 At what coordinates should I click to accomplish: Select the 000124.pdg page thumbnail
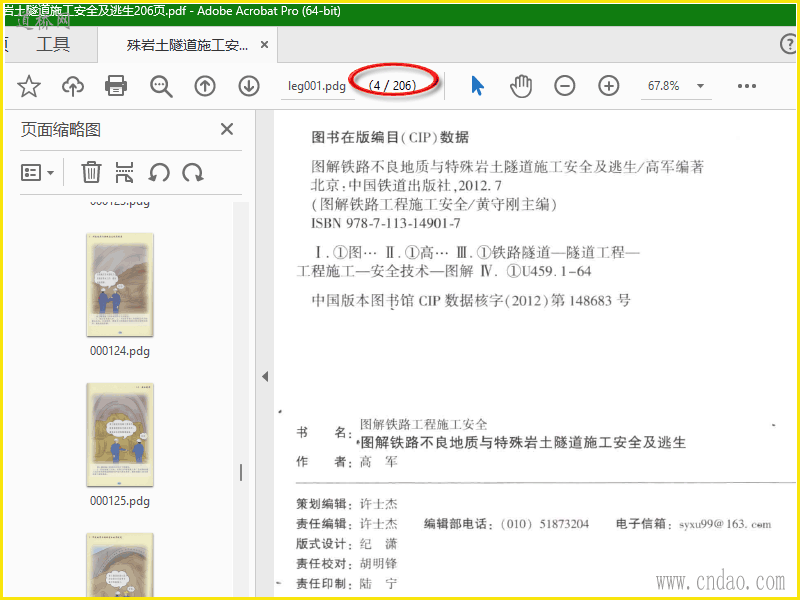[120, 285]
